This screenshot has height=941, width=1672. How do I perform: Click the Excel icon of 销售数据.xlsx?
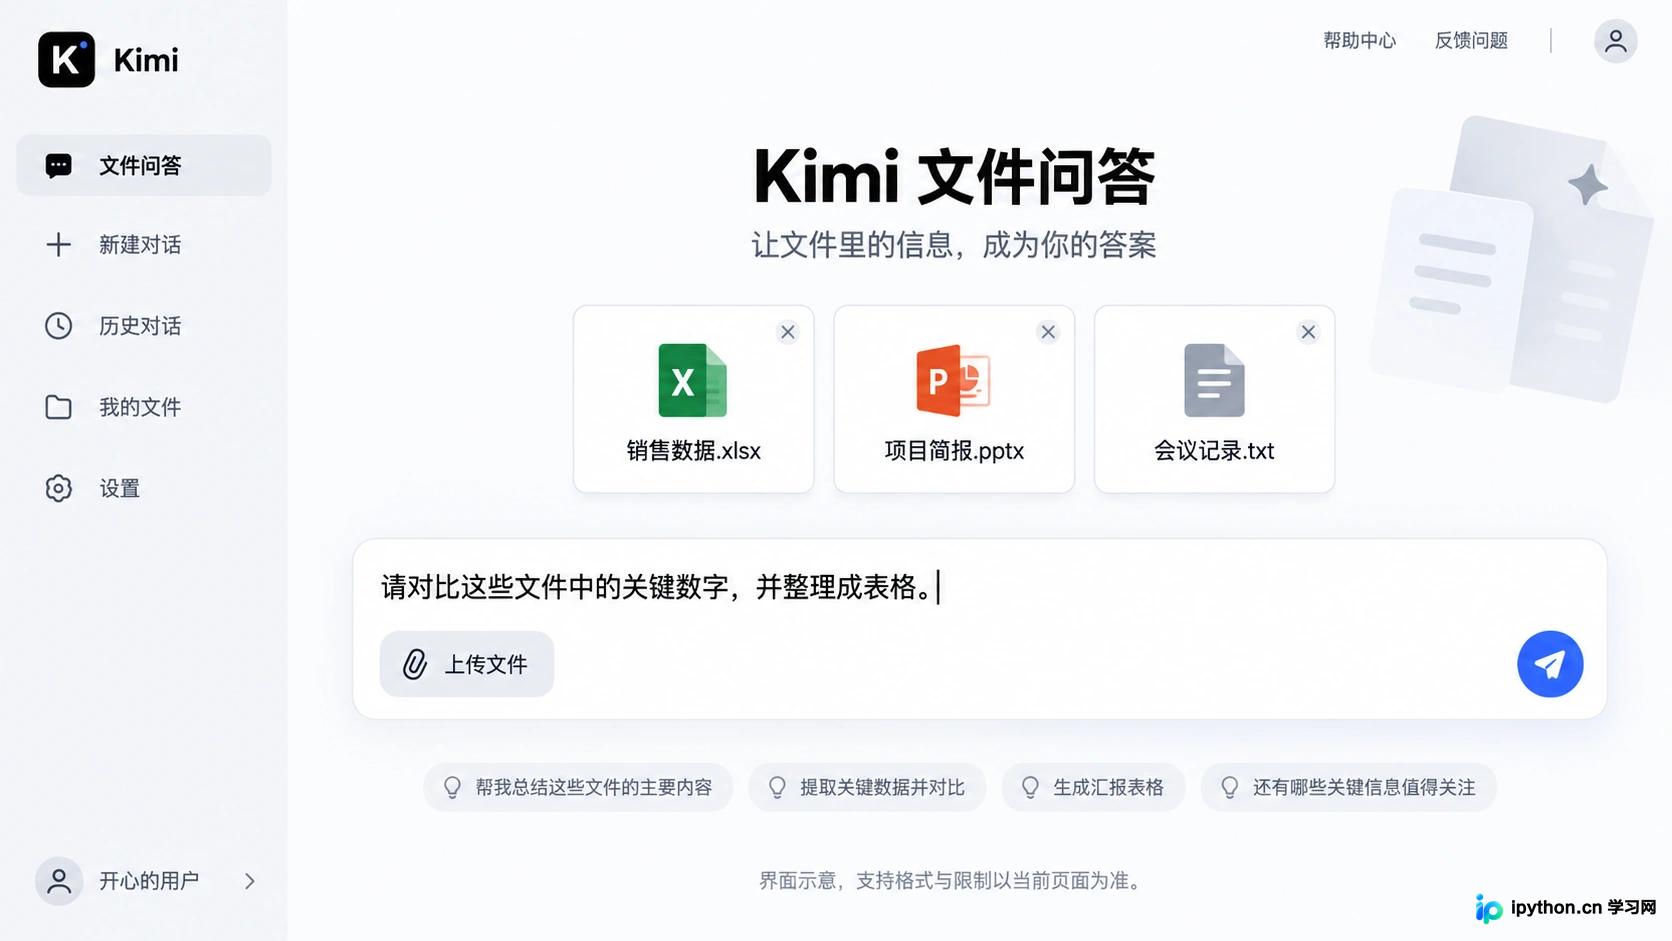(693, 380)
